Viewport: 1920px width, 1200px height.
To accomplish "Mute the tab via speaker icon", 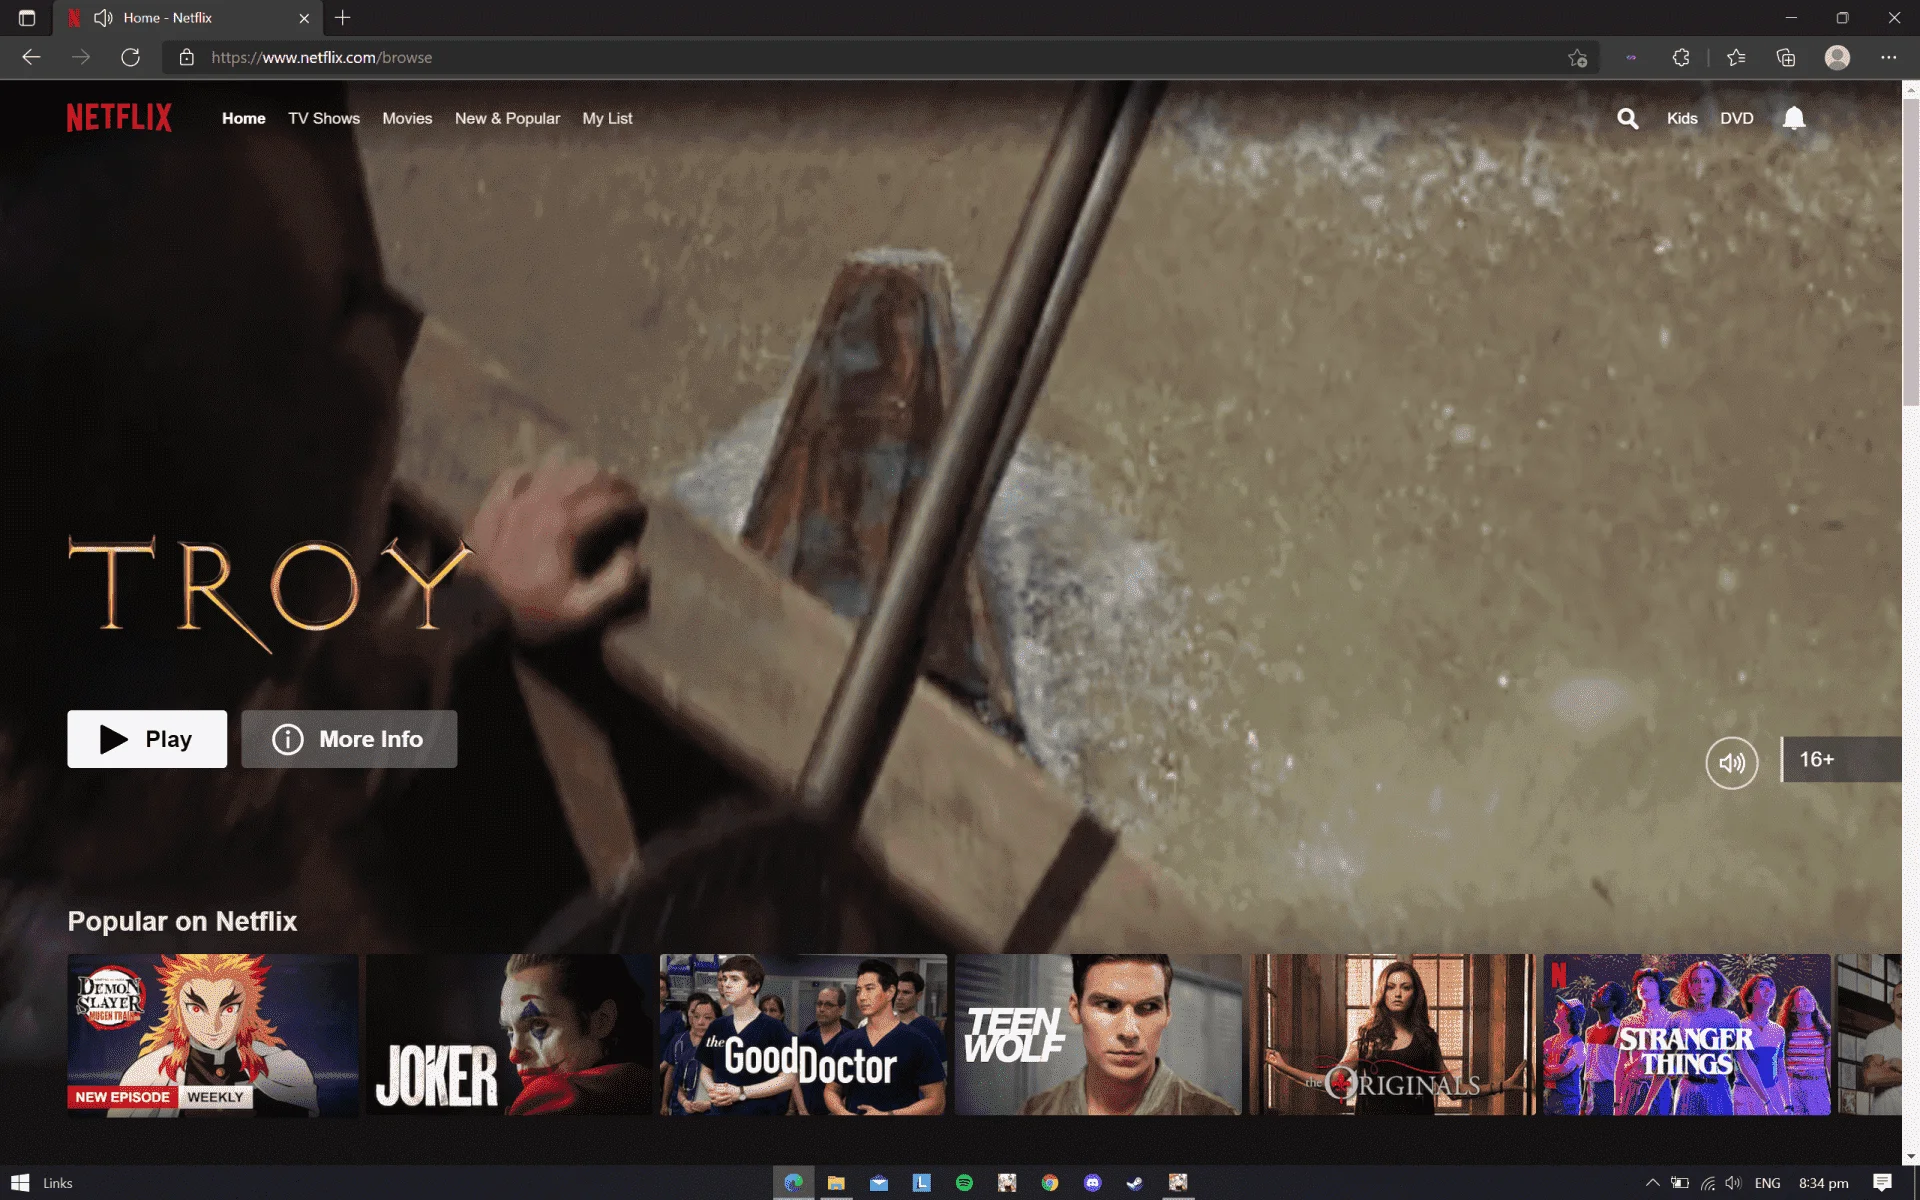I will point(103,18).
